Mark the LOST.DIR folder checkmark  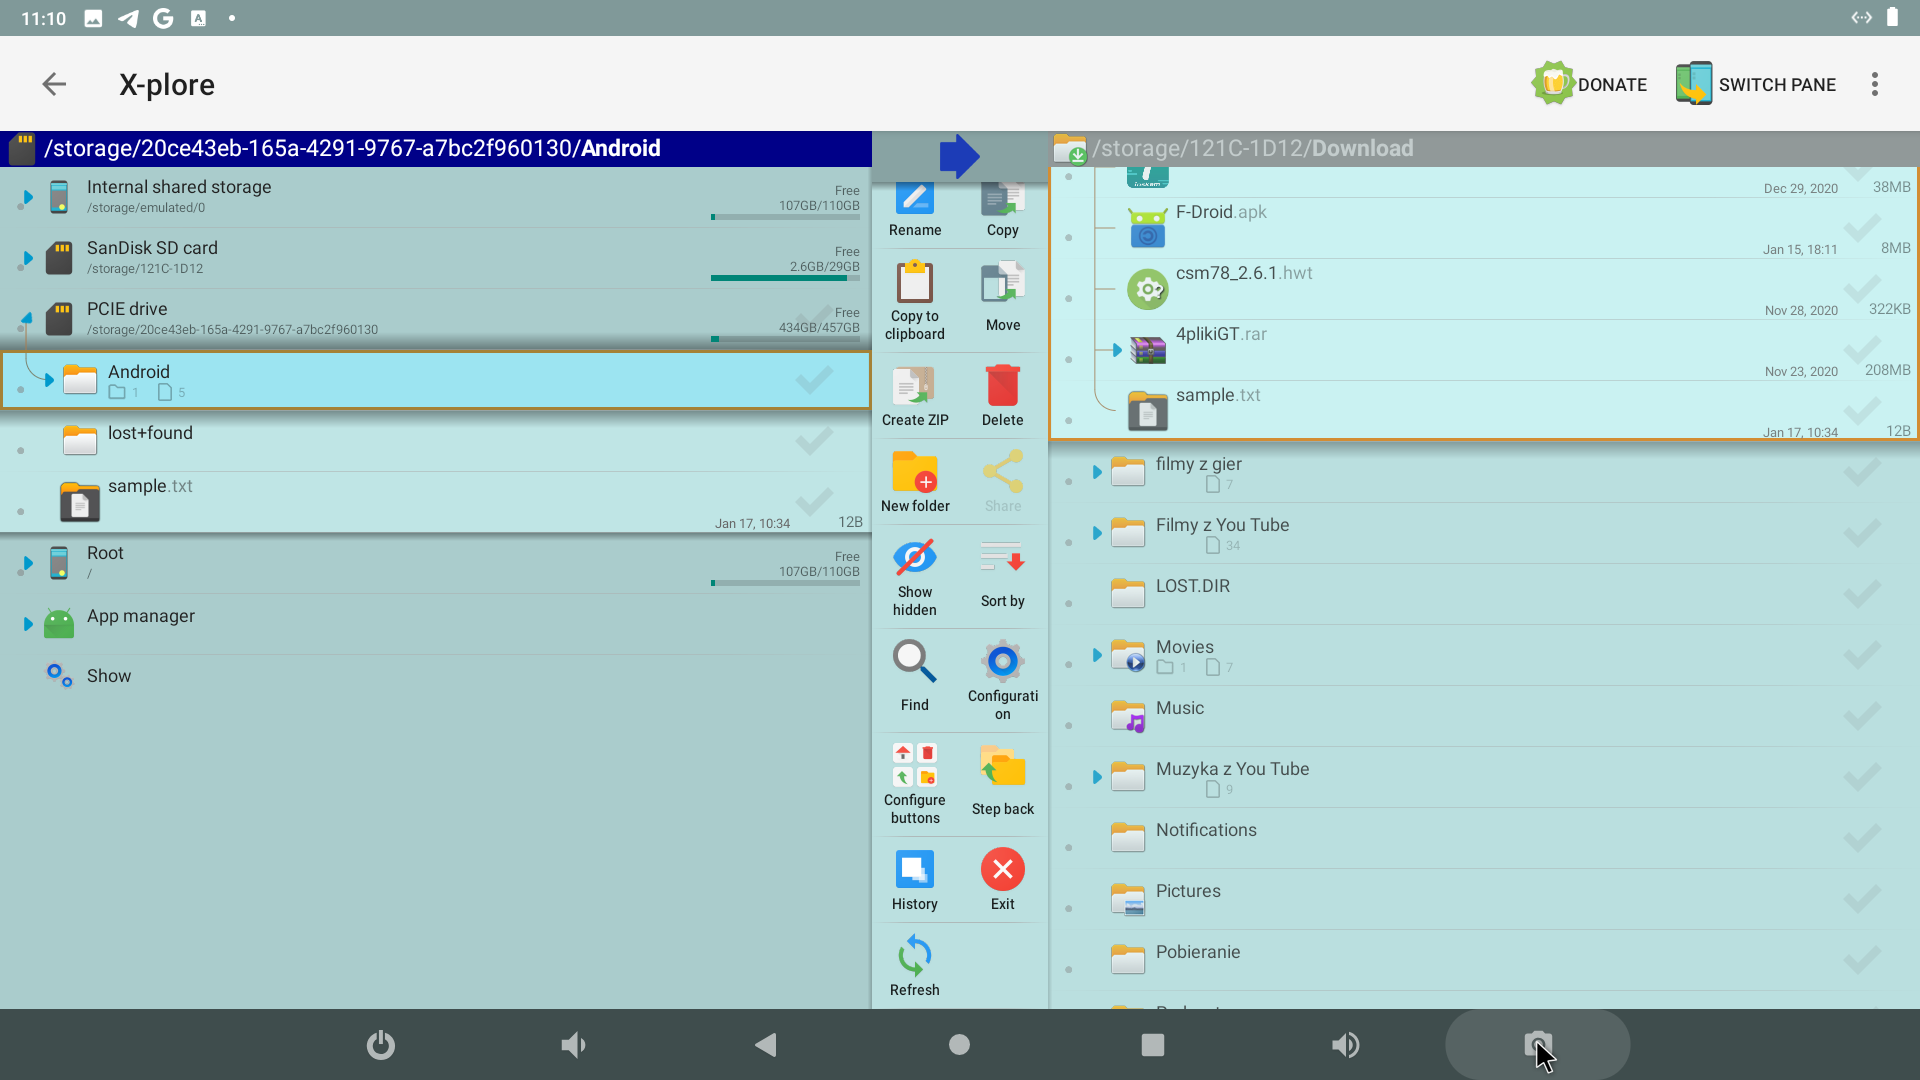[x=1862, y=594]
